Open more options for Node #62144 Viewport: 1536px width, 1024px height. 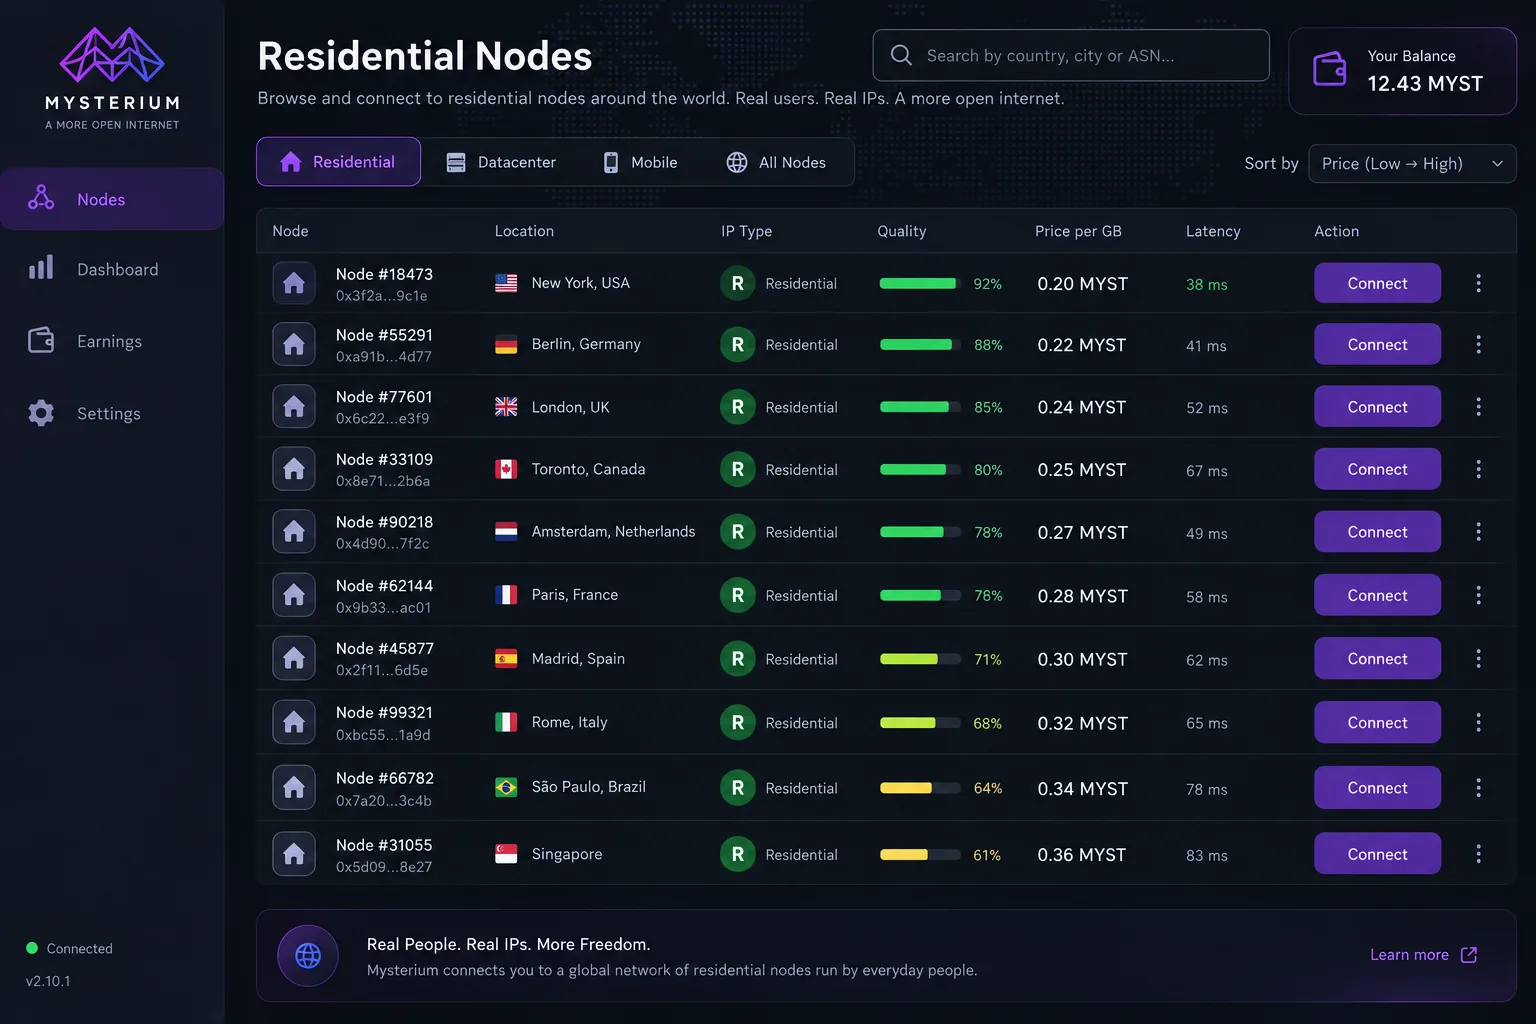[1478, 595]
